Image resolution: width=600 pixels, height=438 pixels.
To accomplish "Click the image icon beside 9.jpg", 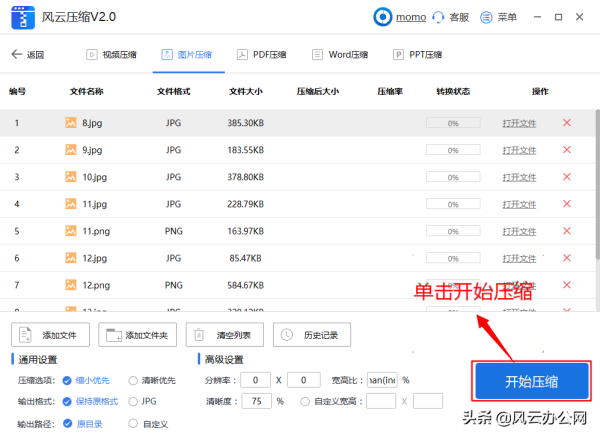I will point(71,150).
